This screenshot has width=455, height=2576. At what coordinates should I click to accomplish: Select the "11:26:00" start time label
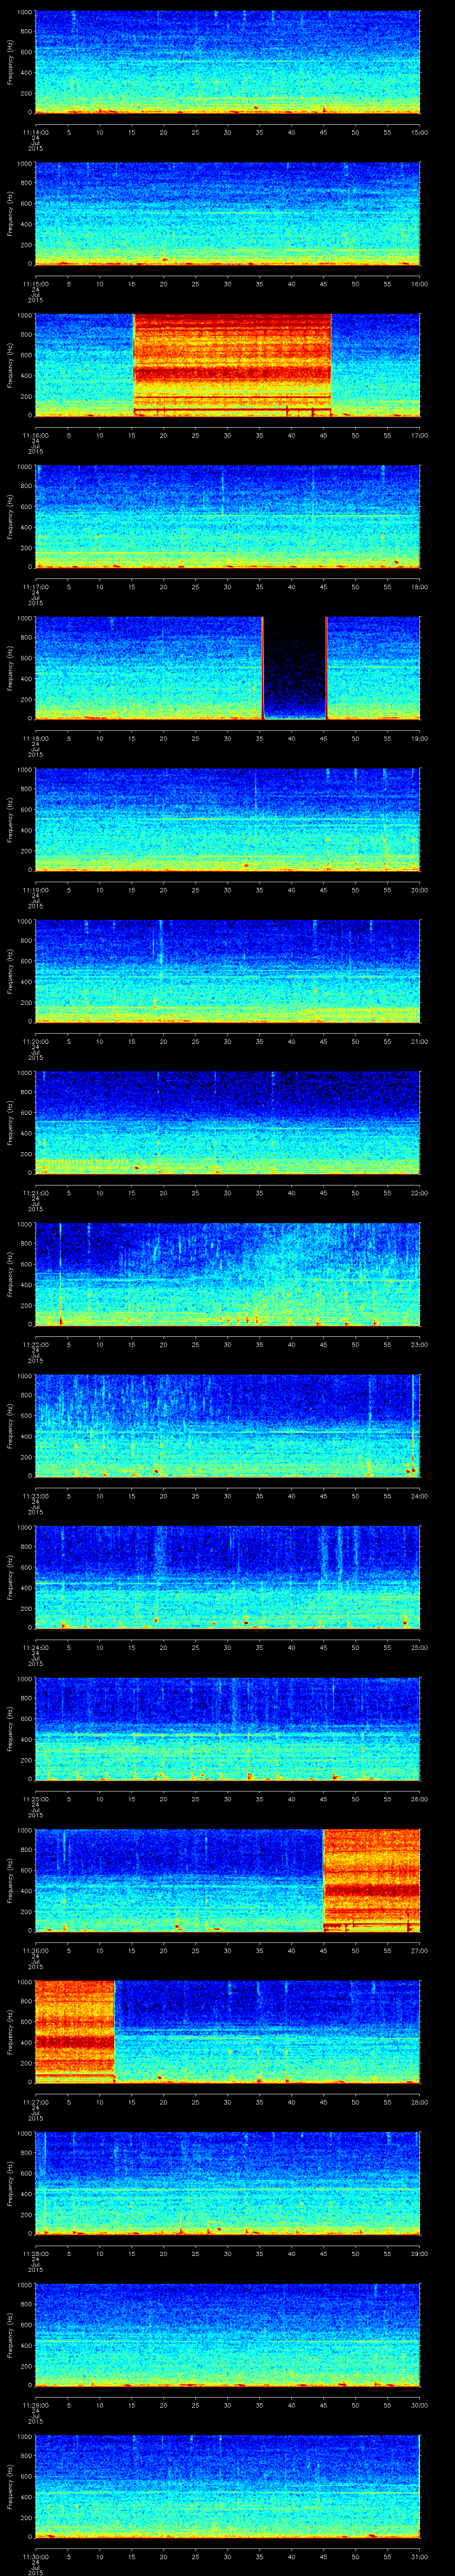pyautogui.click(x=35, y=1950)
